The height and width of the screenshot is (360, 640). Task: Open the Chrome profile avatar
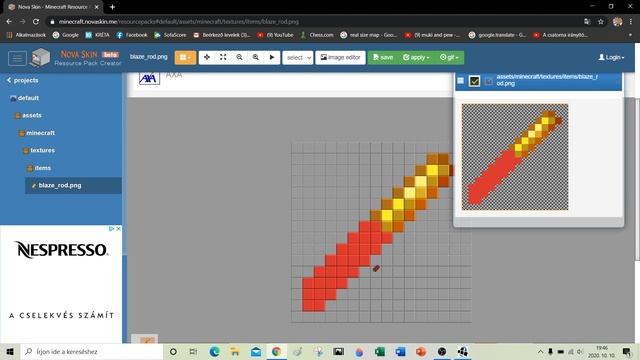click(x=617, y=22)
